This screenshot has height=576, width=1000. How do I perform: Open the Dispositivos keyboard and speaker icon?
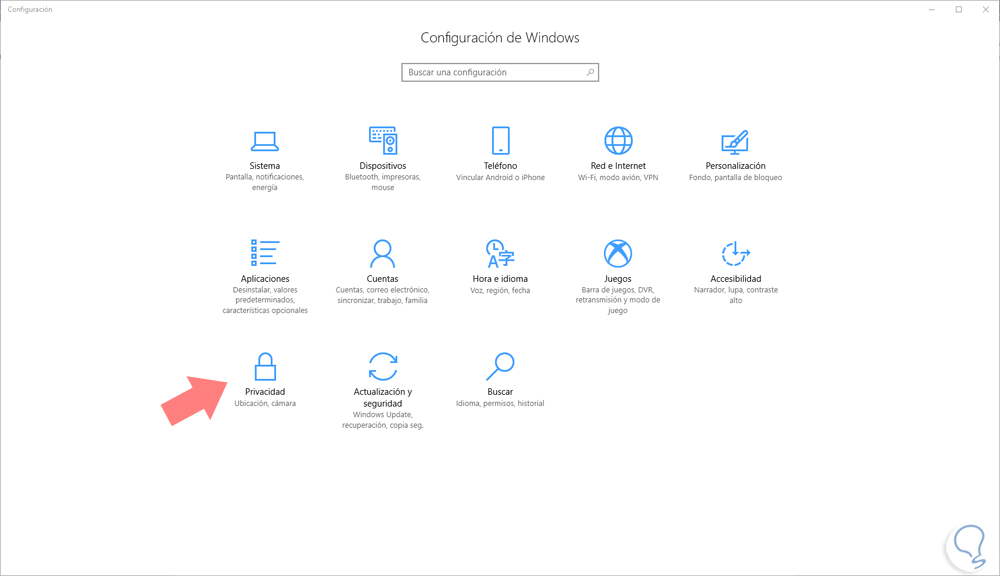pyautogui.click(x=383, y=140)
